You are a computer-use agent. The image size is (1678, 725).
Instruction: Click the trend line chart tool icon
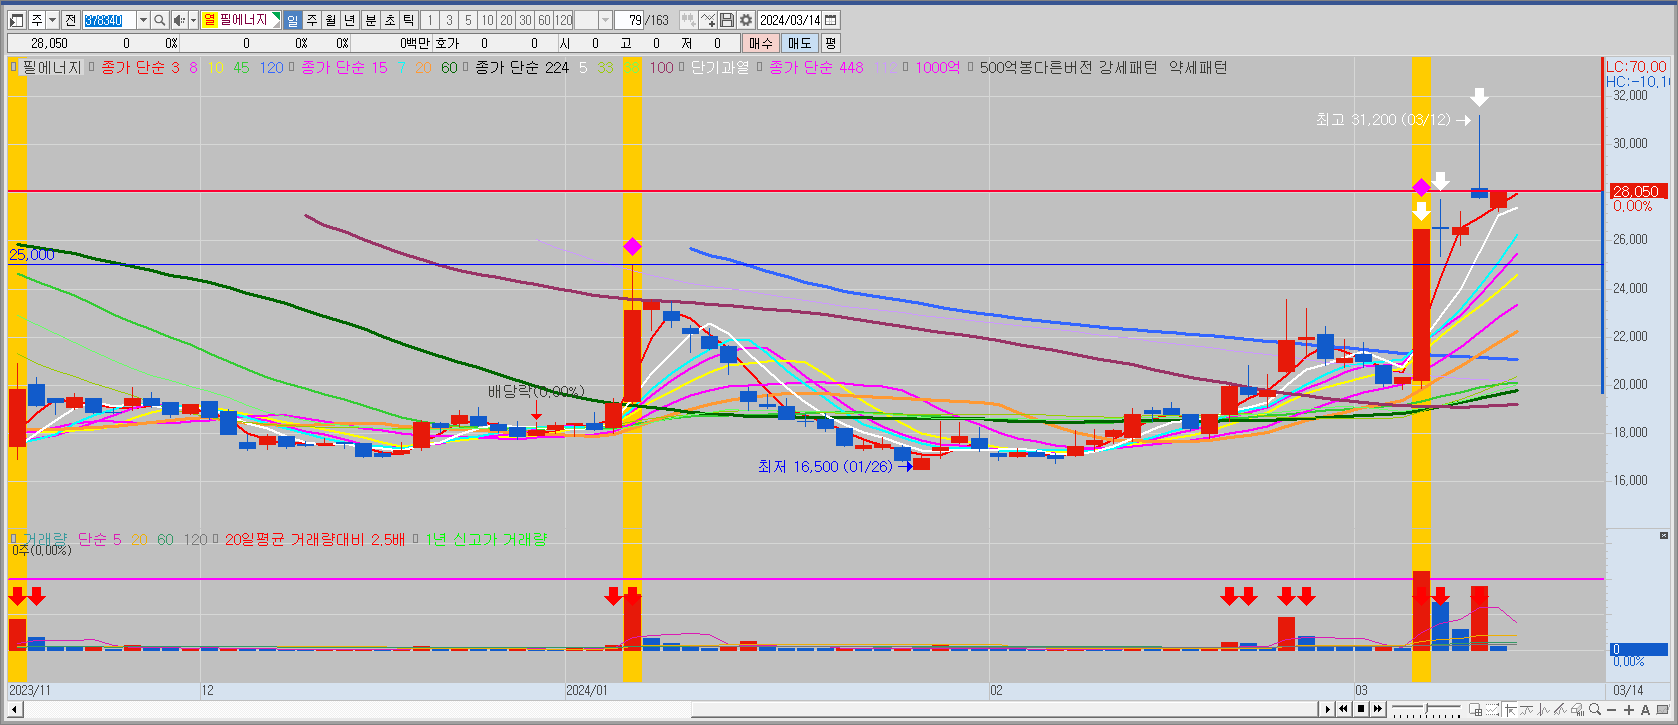pyautogui.click(x=1526, y=709)
